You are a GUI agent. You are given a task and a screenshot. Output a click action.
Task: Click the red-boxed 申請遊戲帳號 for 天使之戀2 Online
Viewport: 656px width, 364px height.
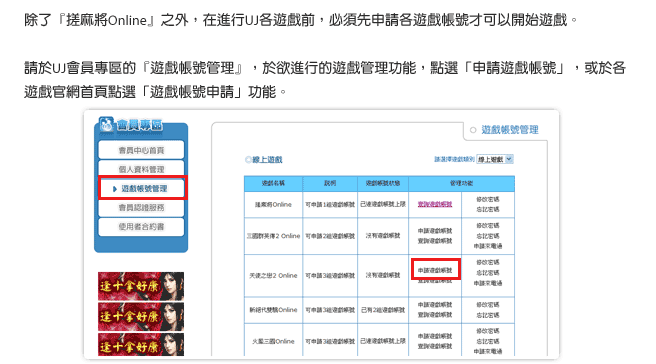pos(435,270)
